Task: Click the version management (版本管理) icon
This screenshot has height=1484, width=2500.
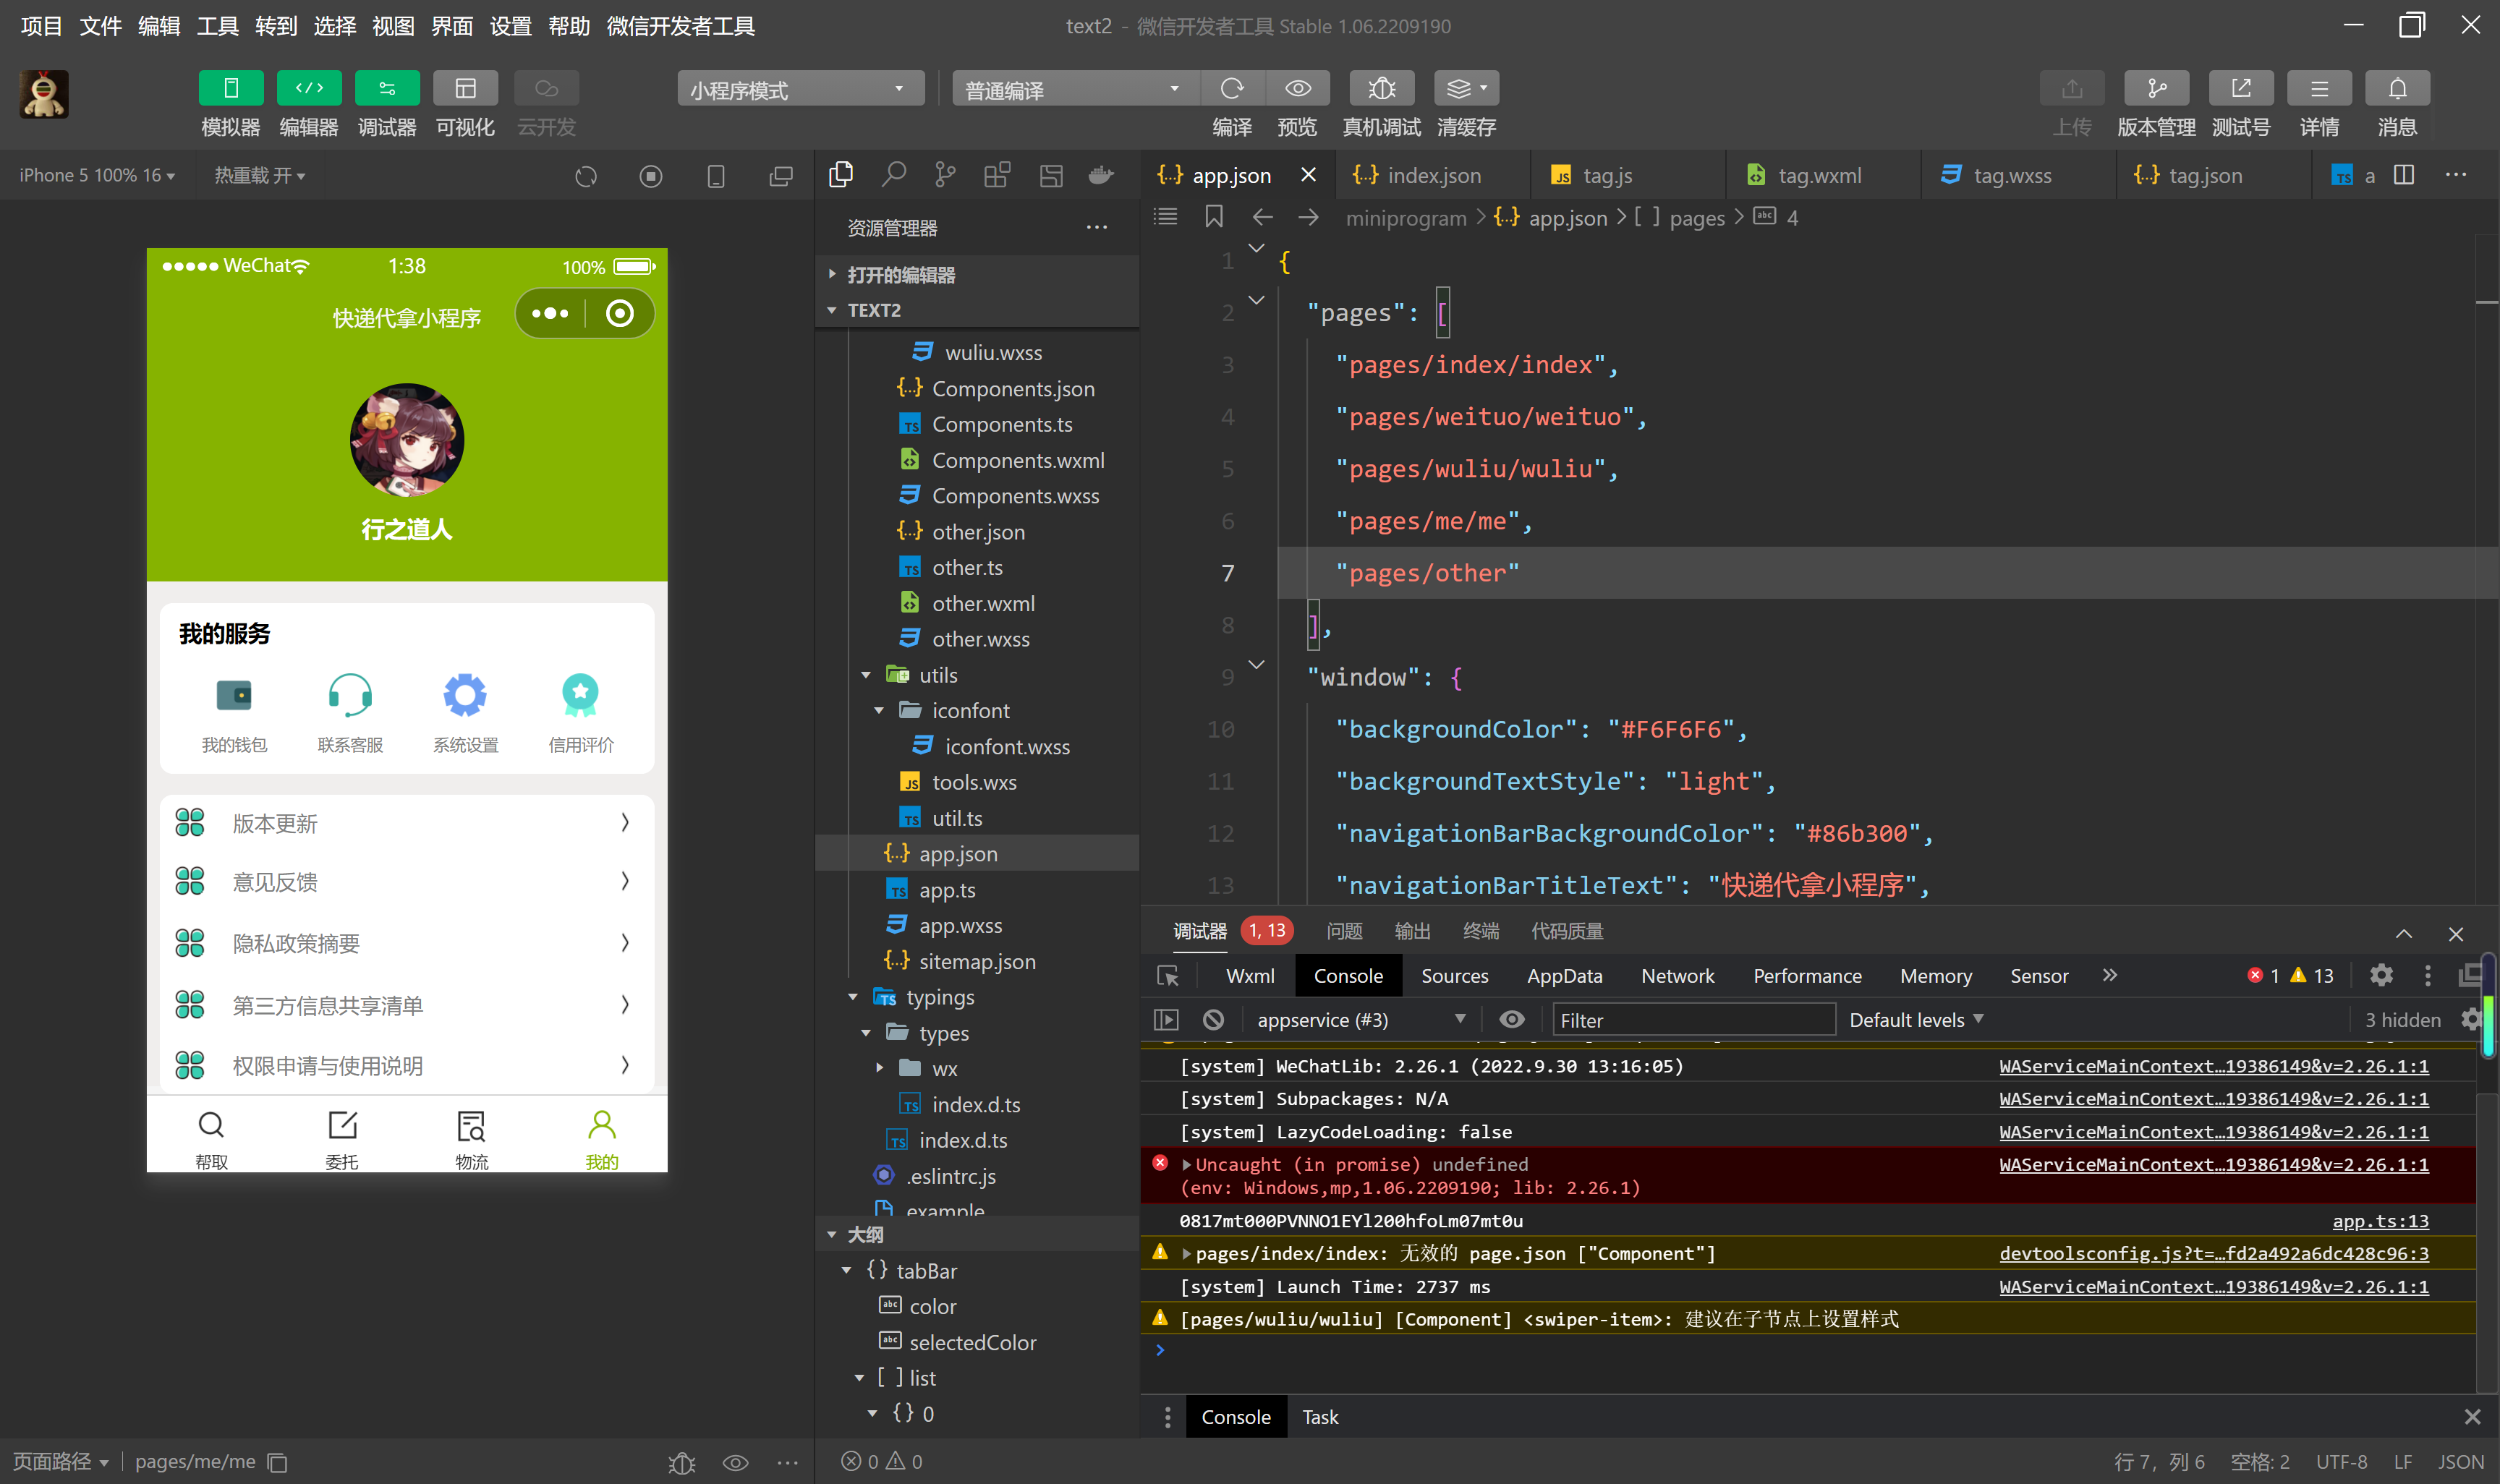Action: 2156,88
